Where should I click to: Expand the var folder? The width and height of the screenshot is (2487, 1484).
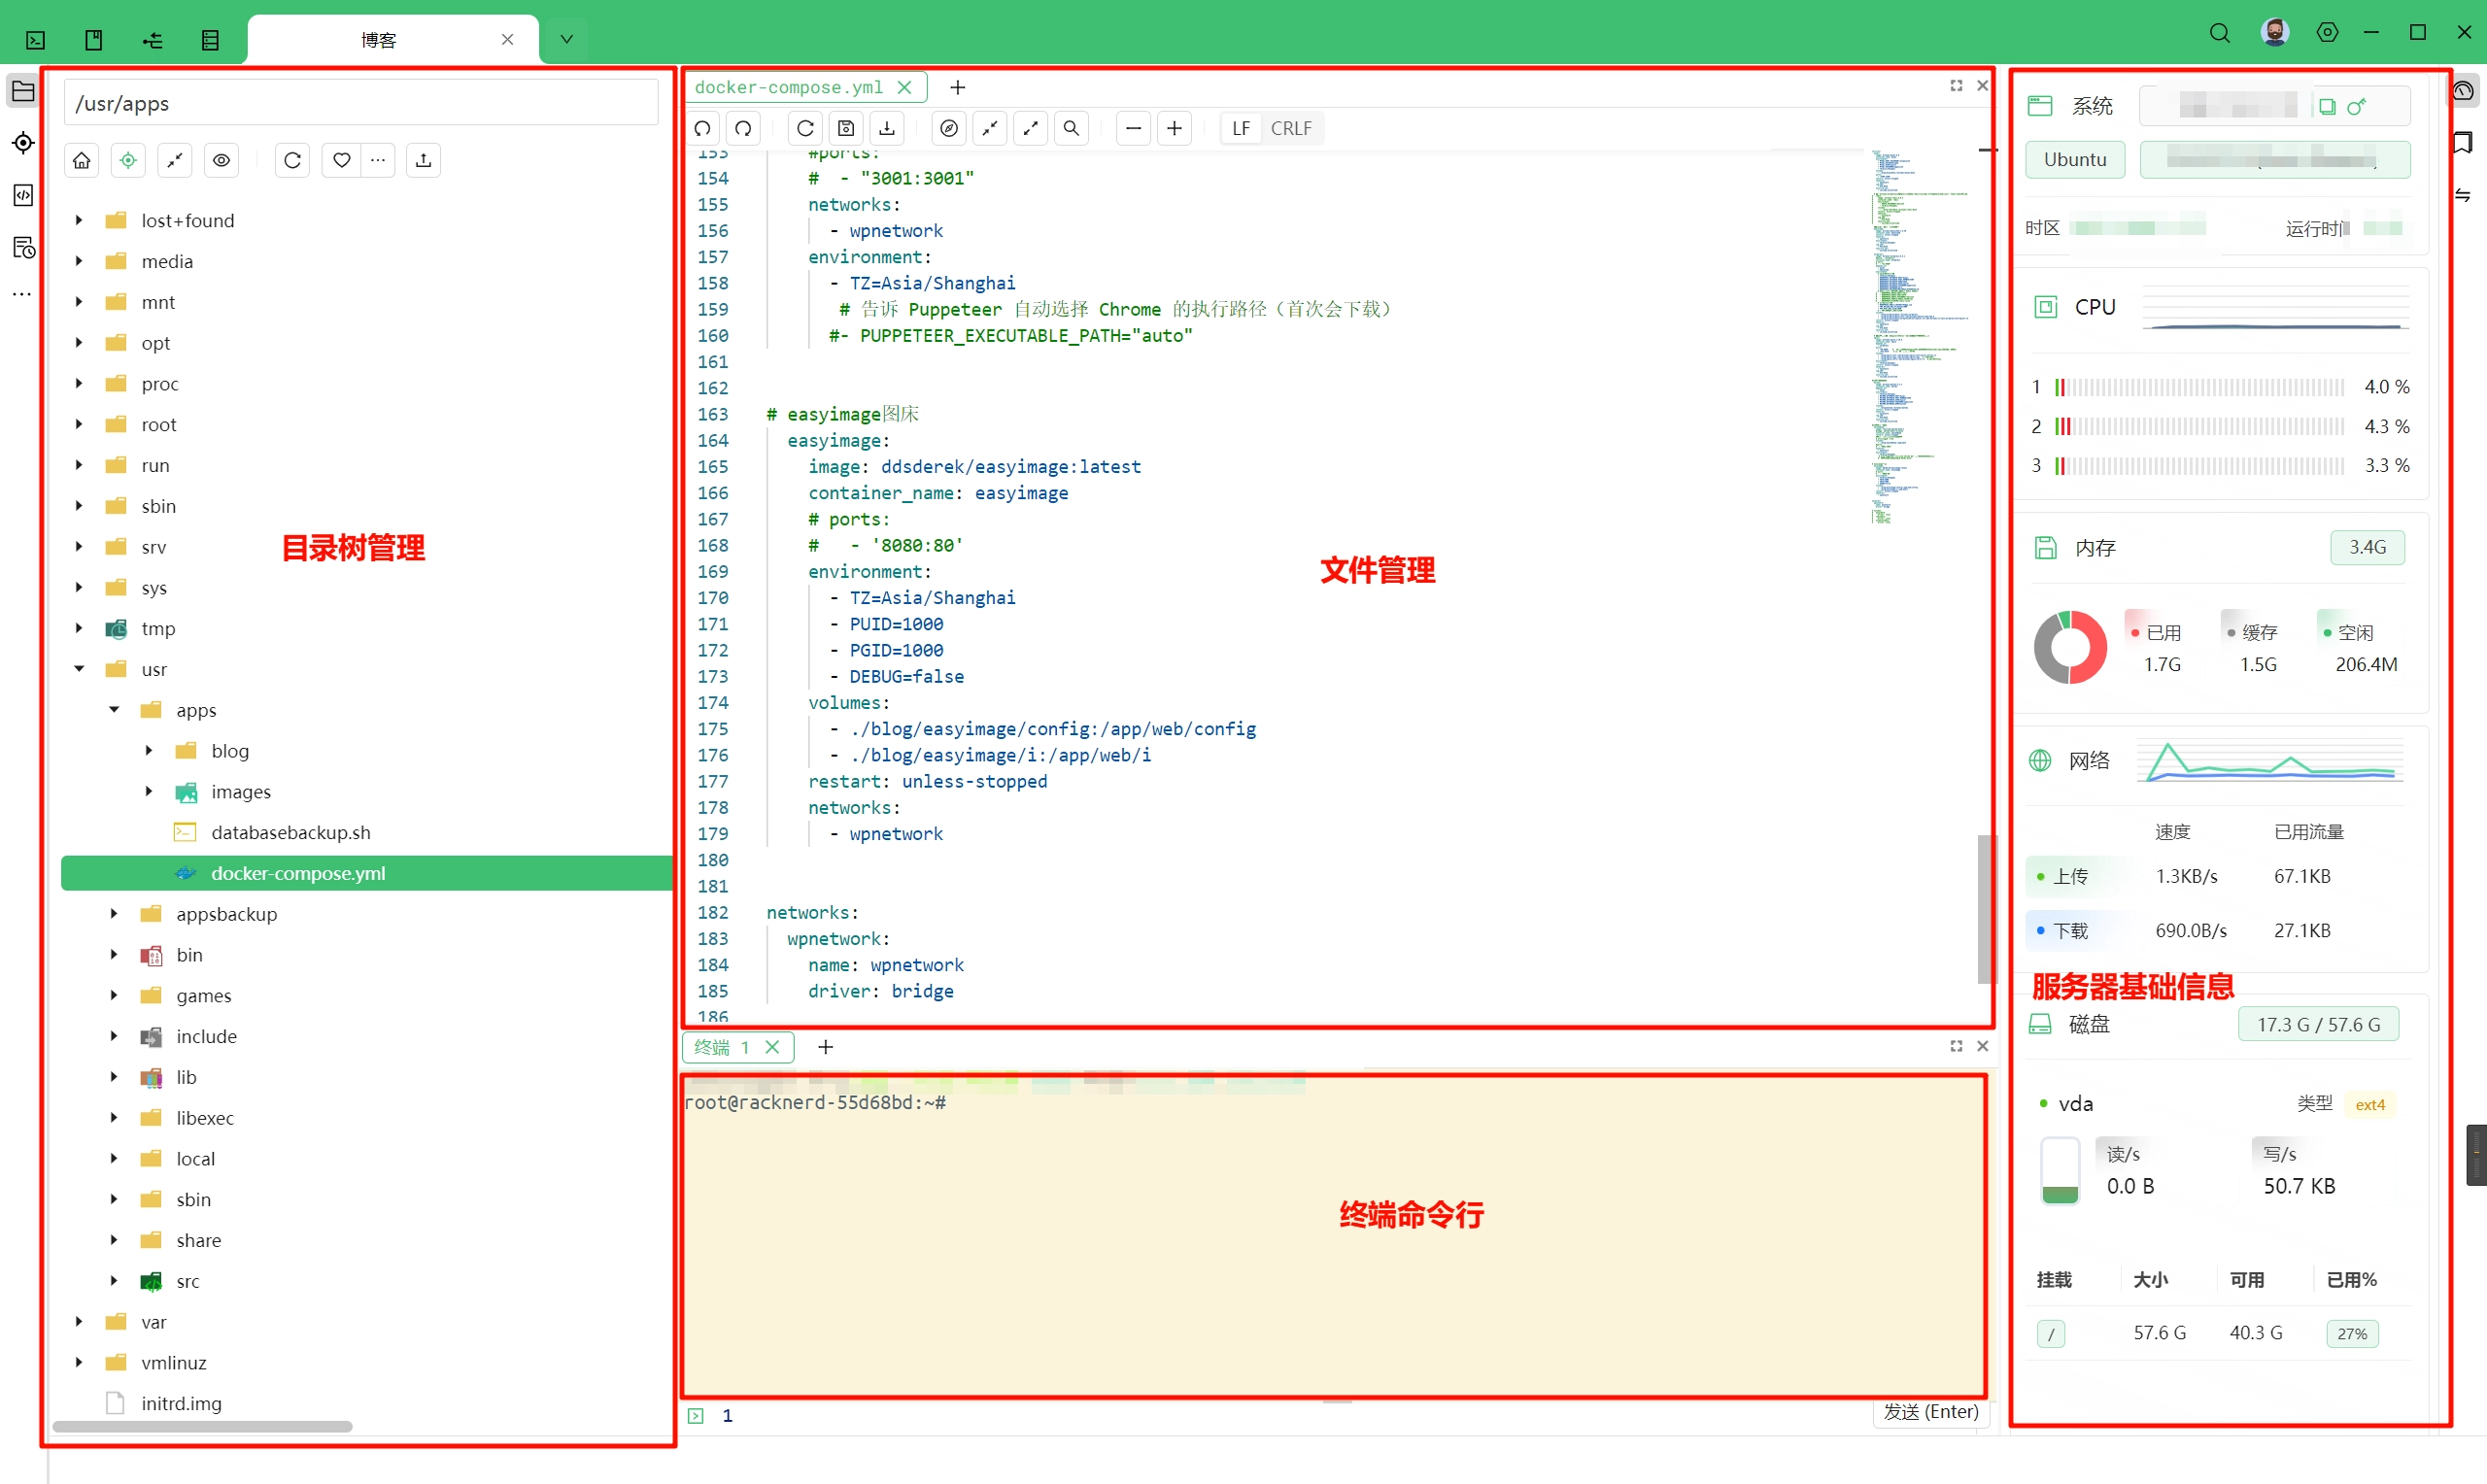(79, 1322)
